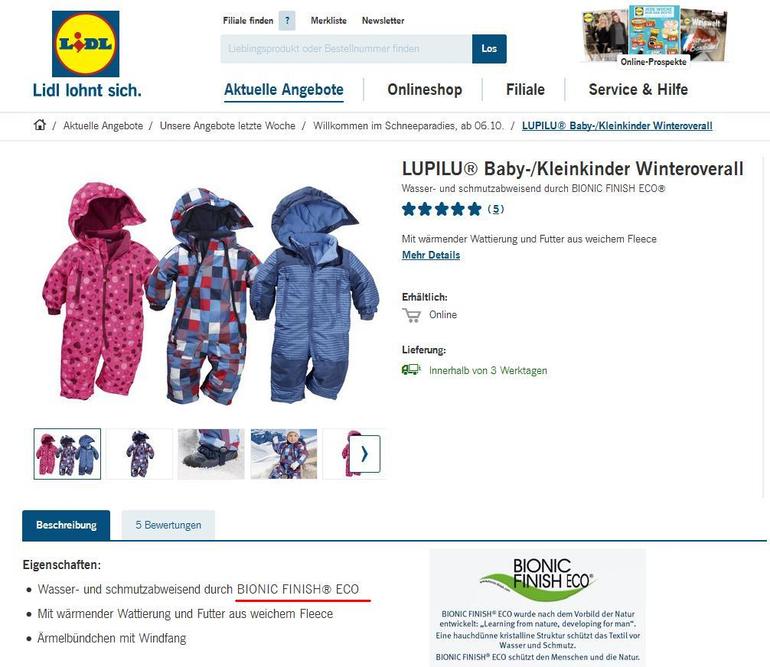The height and width of the screenshot is (667, 770).
Task: Show next thumbnails with arrow
Action: pos(365,454)
